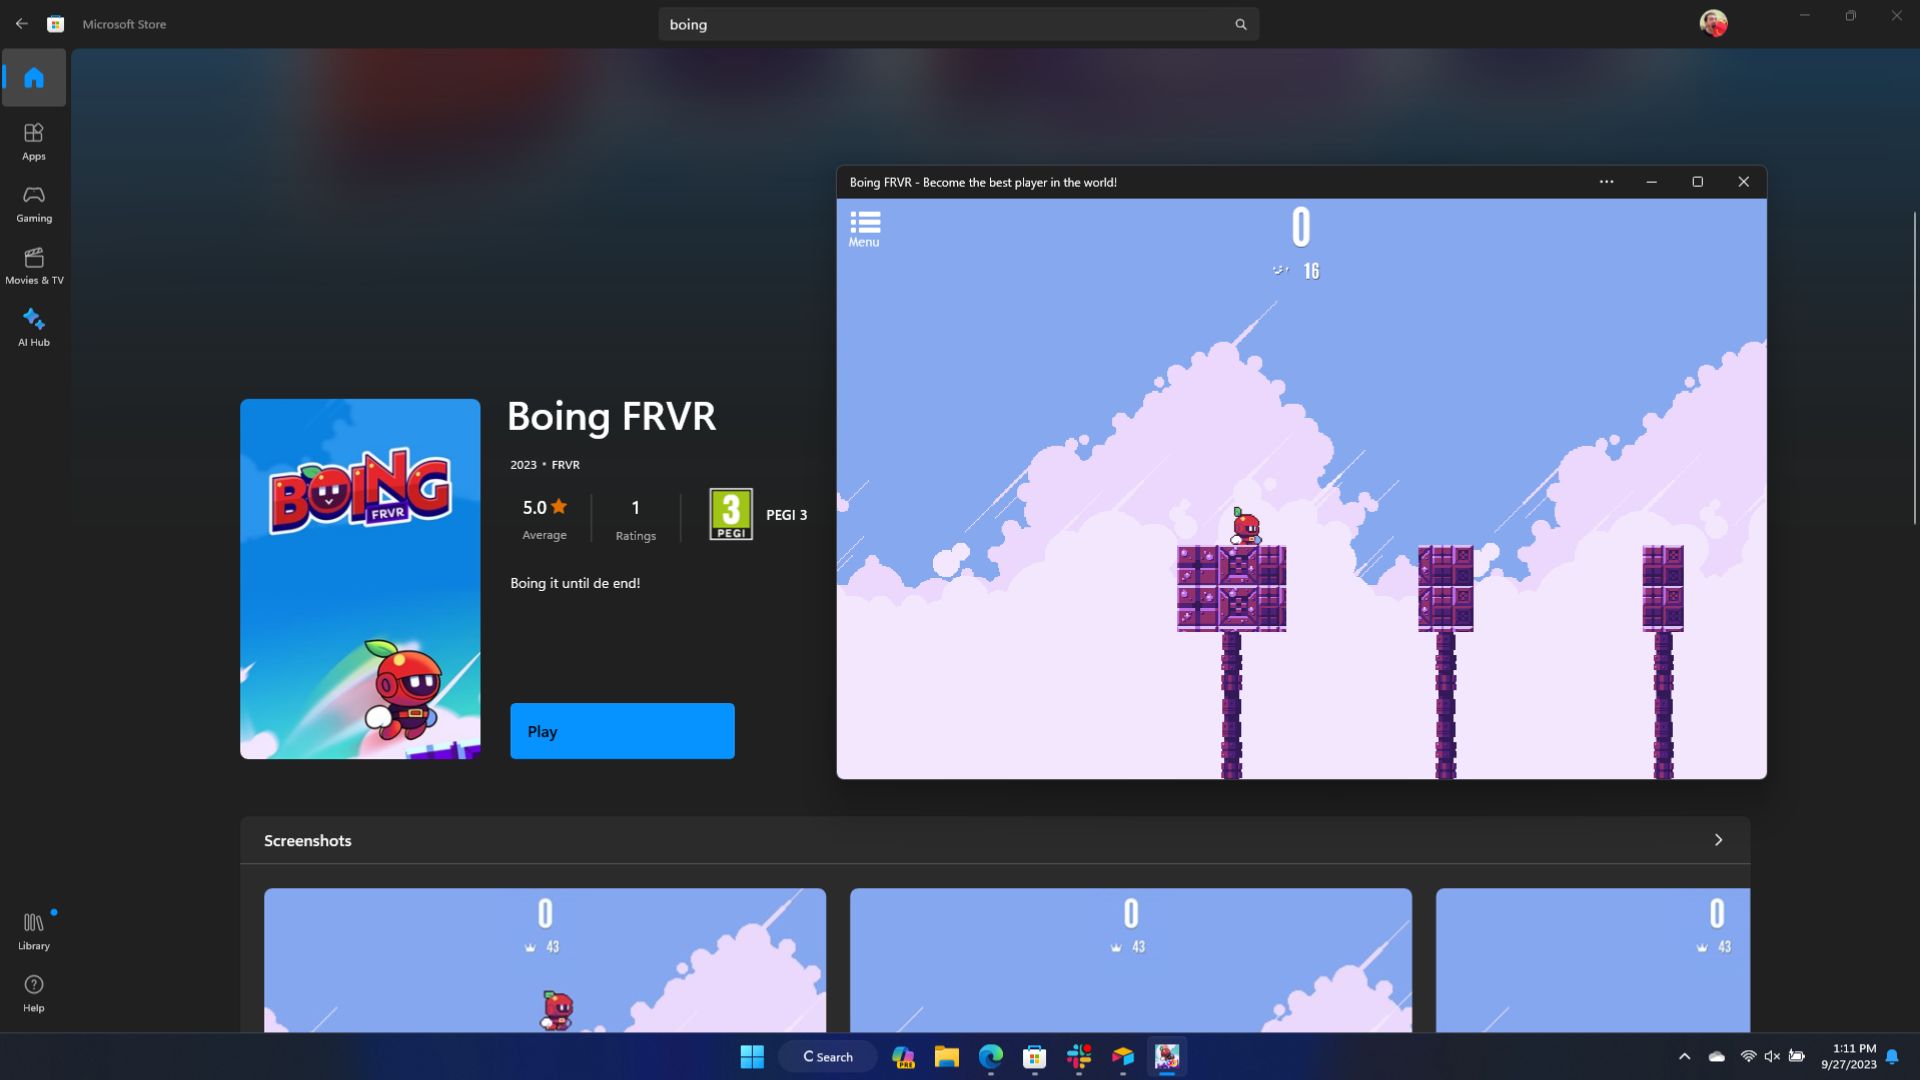Close the Boing FRVR game window
This screenshot has height=1080, width=1920.
click(1743, 182)
